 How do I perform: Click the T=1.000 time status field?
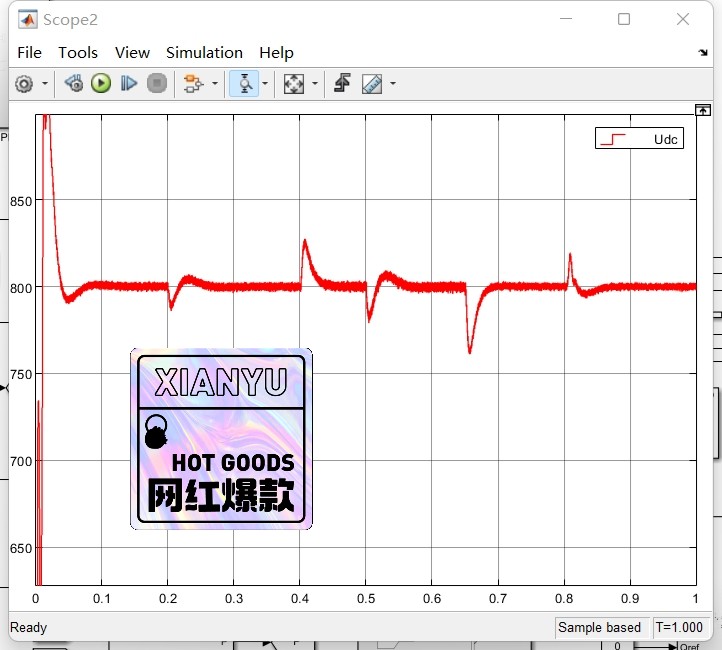pyautogui.click(x=681, y=627)
